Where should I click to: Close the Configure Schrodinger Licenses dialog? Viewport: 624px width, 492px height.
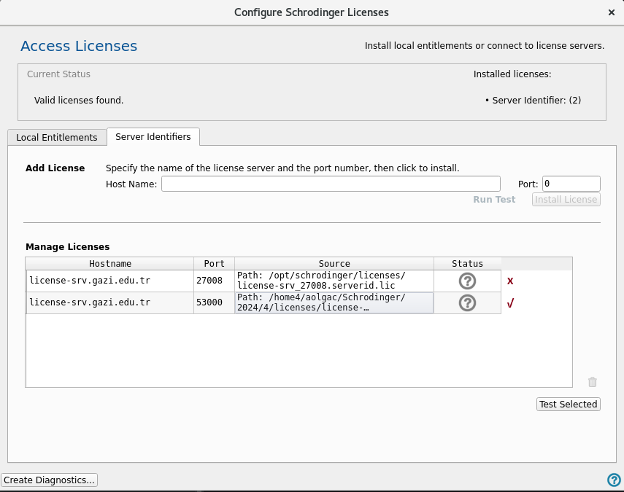click(x=612, y=12)
